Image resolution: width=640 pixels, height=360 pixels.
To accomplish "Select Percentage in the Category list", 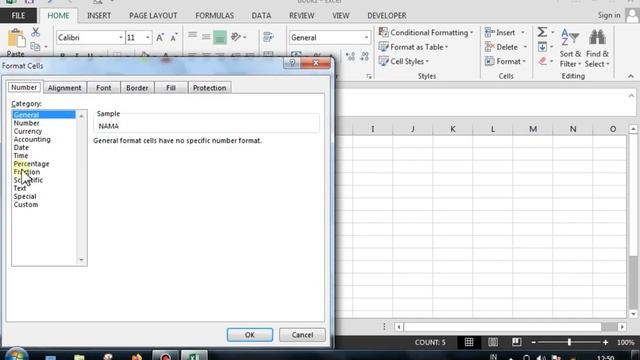I will (x=31, y=164).
